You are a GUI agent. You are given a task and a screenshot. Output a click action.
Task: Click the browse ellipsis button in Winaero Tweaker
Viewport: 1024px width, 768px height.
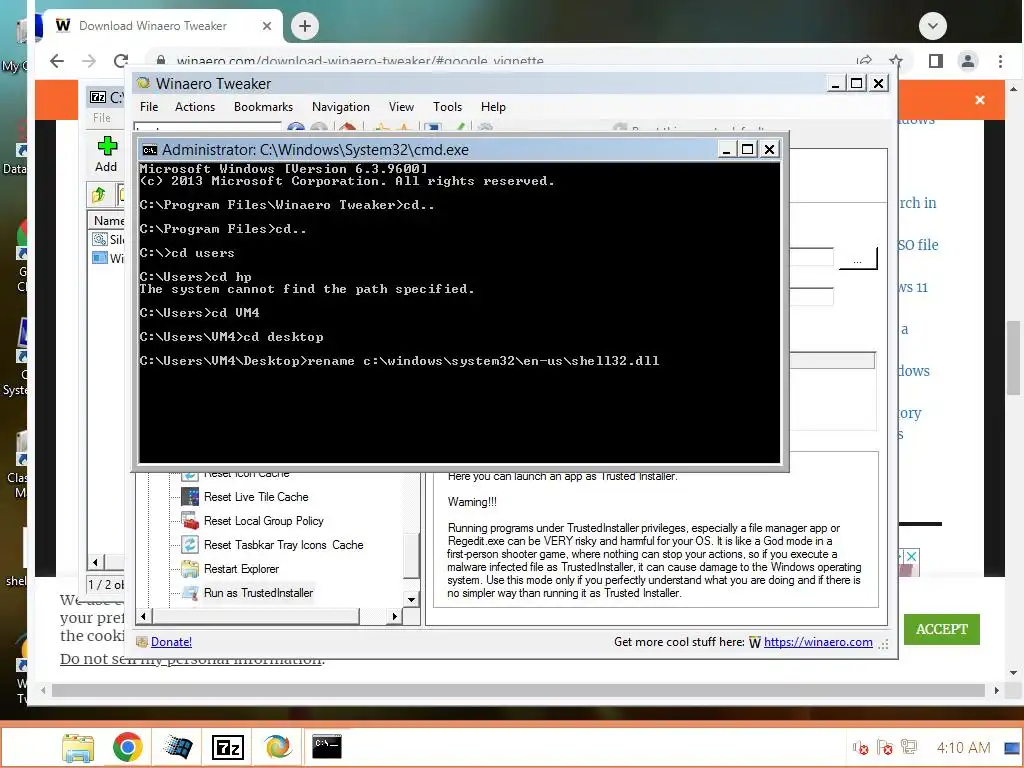click(x=857, y=259)
